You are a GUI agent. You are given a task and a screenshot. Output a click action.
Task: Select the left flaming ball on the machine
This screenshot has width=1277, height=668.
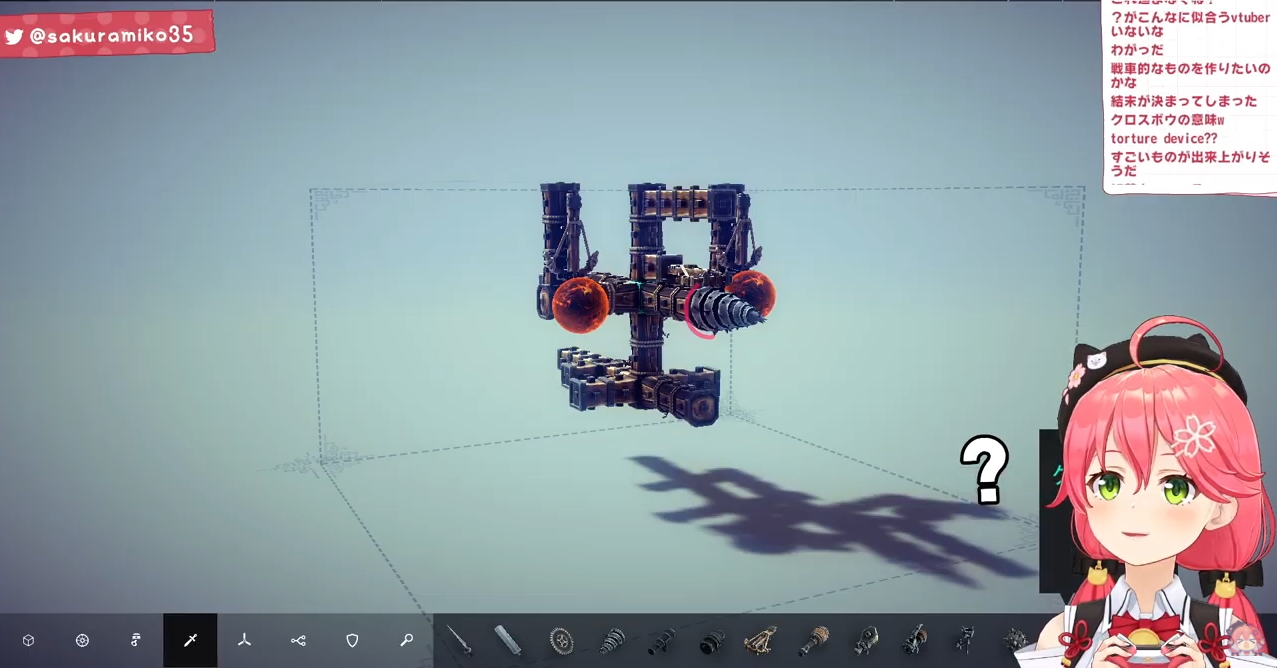pos(580,305)
